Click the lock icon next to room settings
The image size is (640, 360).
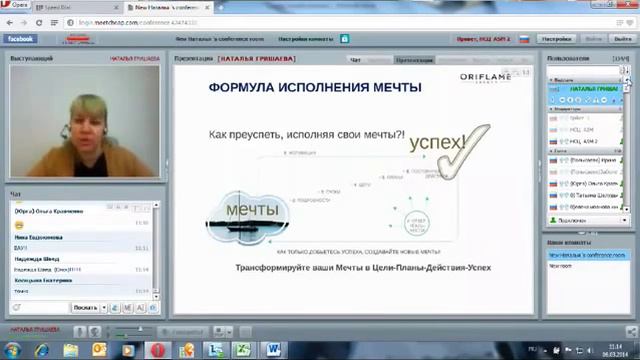click(x=344, y=39)
